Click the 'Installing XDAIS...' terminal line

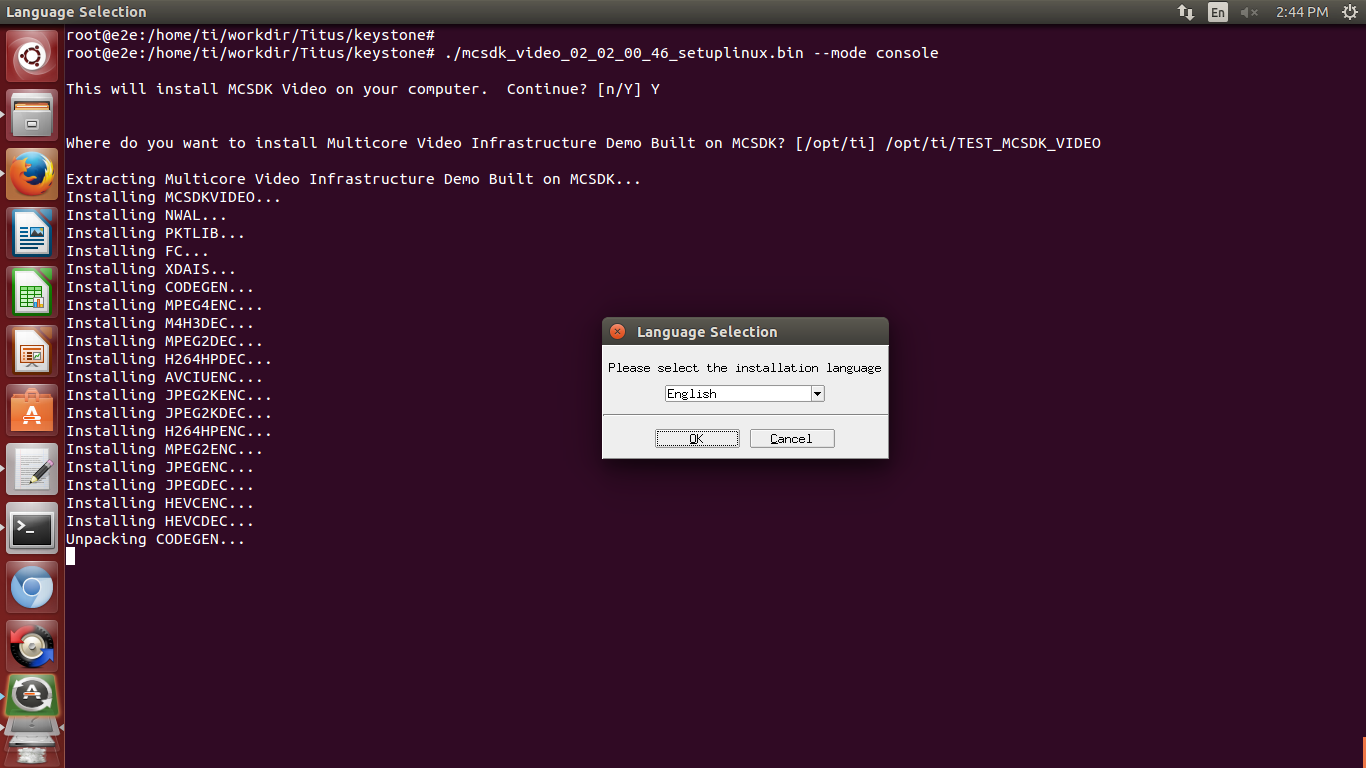[x=151, y=269]
